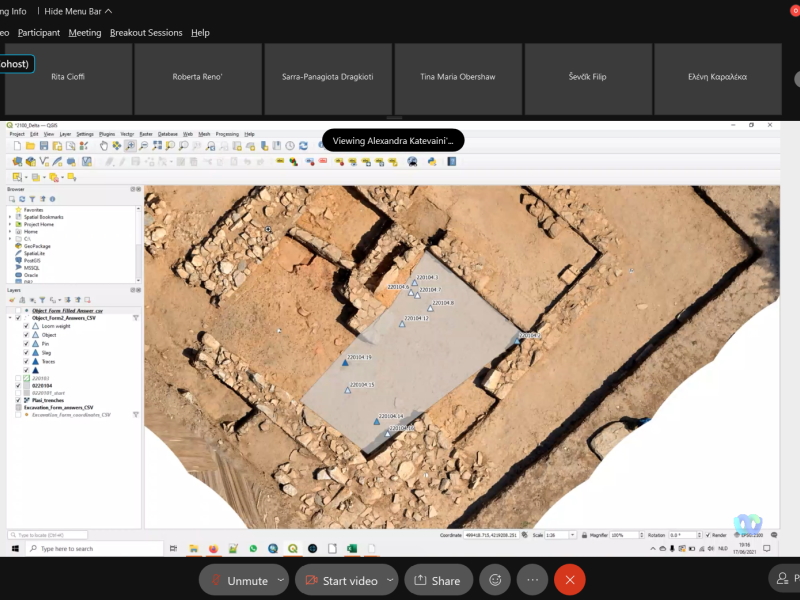
Task: Open the Webex Help menu
Action: click(200, 33)
